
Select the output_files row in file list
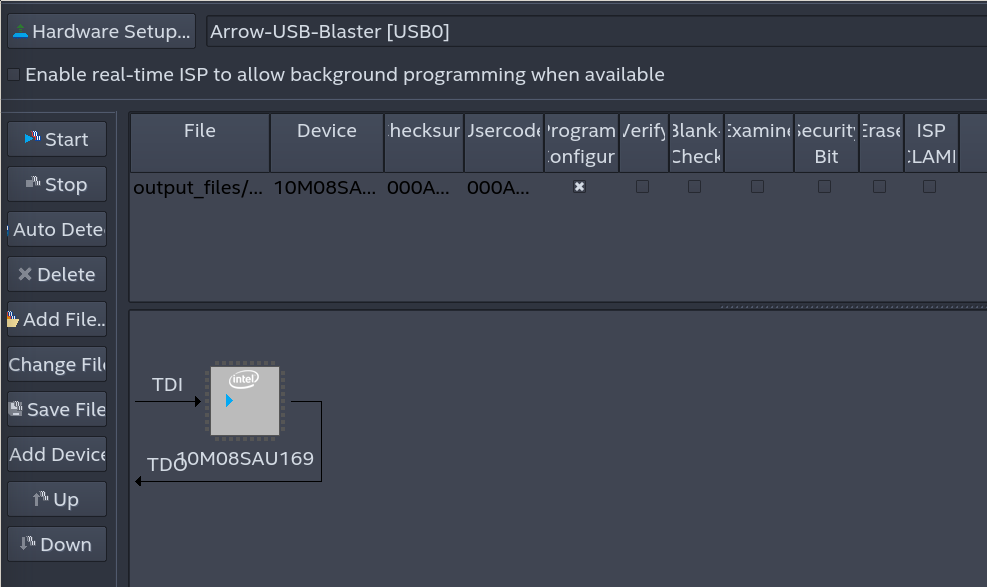tap(198, 187)
